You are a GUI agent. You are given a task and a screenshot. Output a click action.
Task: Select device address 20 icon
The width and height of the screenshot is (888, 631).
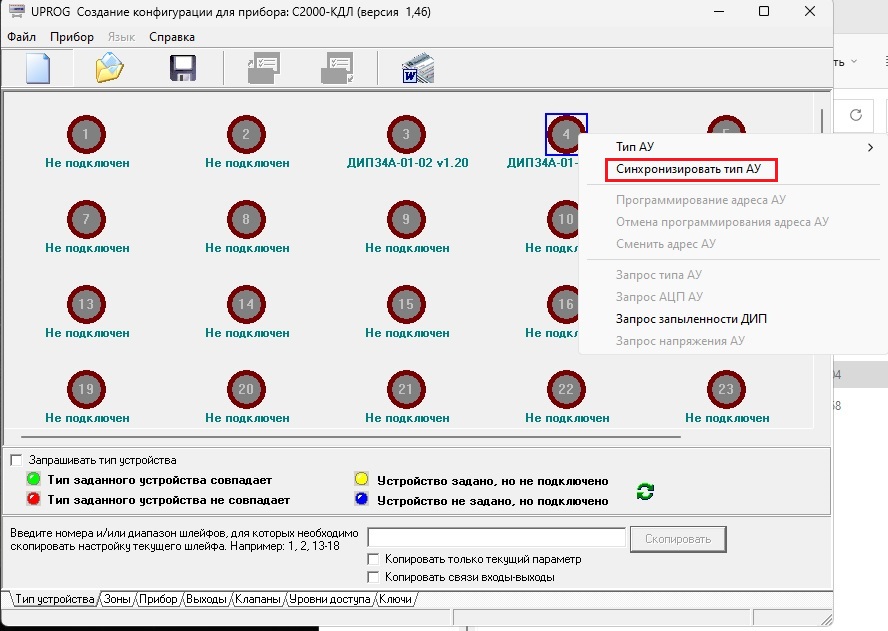[246, 389]
